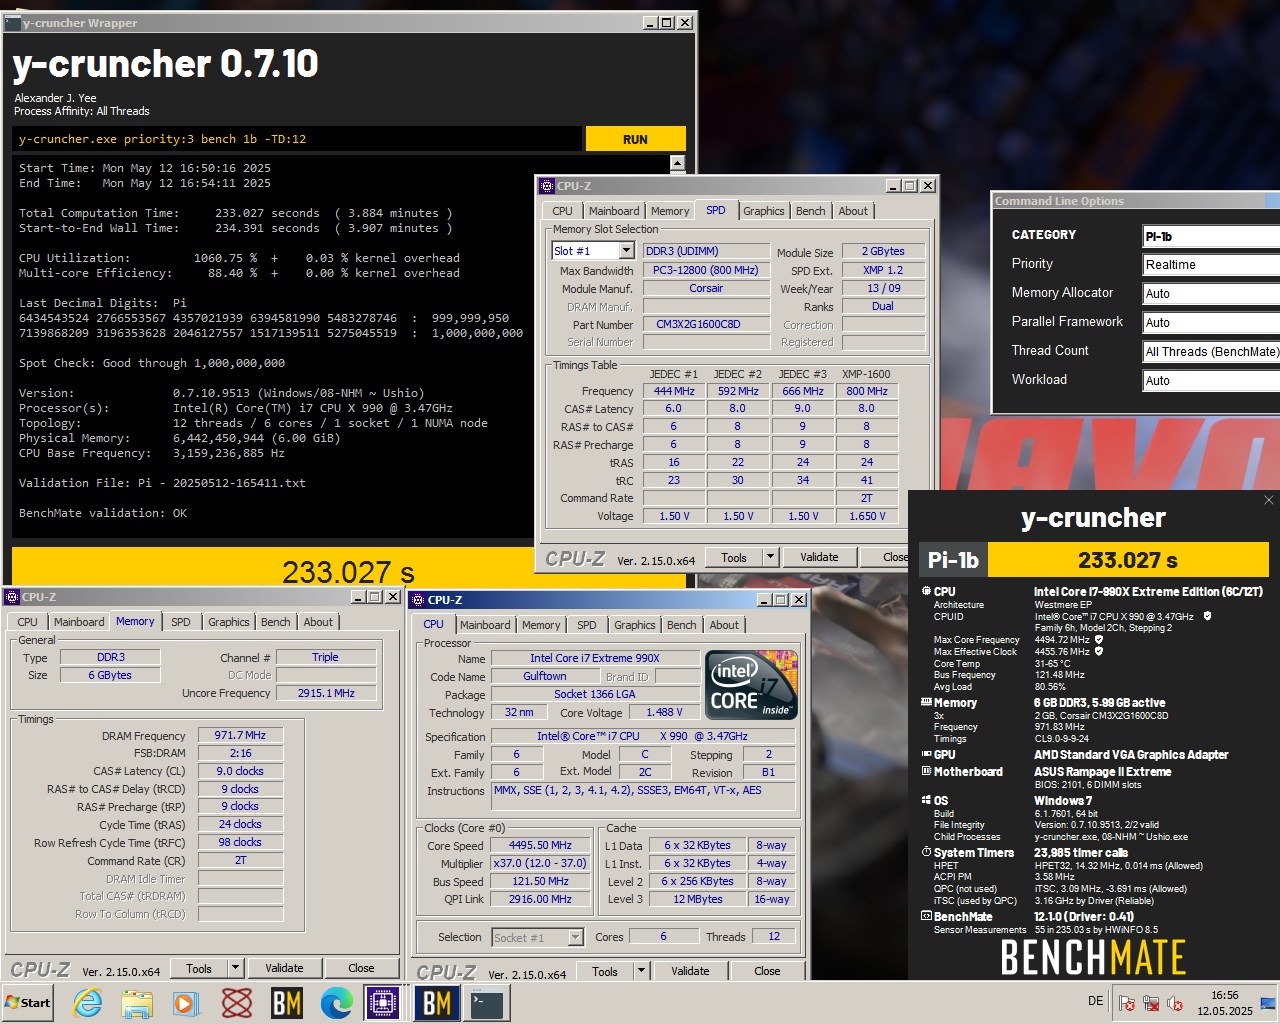Click the OS Windows logo icon in BenchMate
1280x1024 pixels.
[925, 800]
